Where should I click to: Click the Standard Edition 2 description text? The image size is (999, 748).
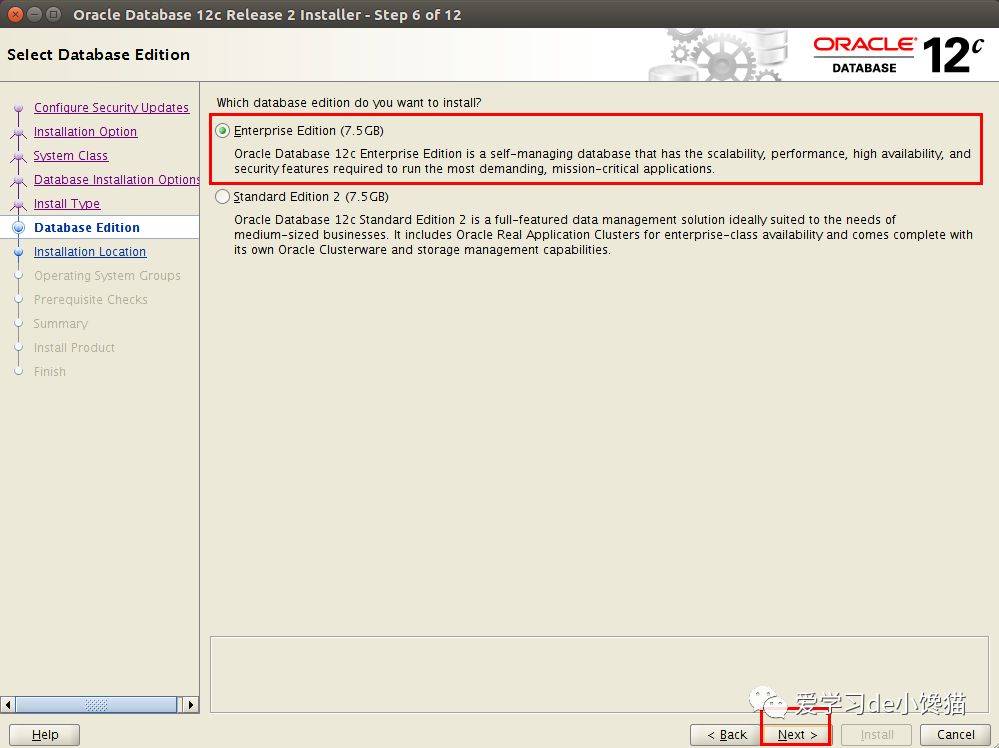tap(603, 234)
